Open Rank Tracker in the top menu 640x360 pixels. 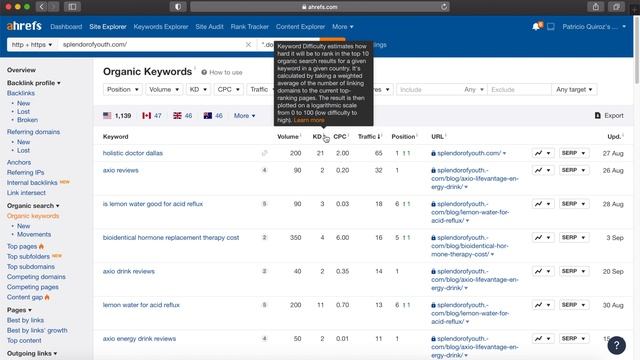point(249,27)
